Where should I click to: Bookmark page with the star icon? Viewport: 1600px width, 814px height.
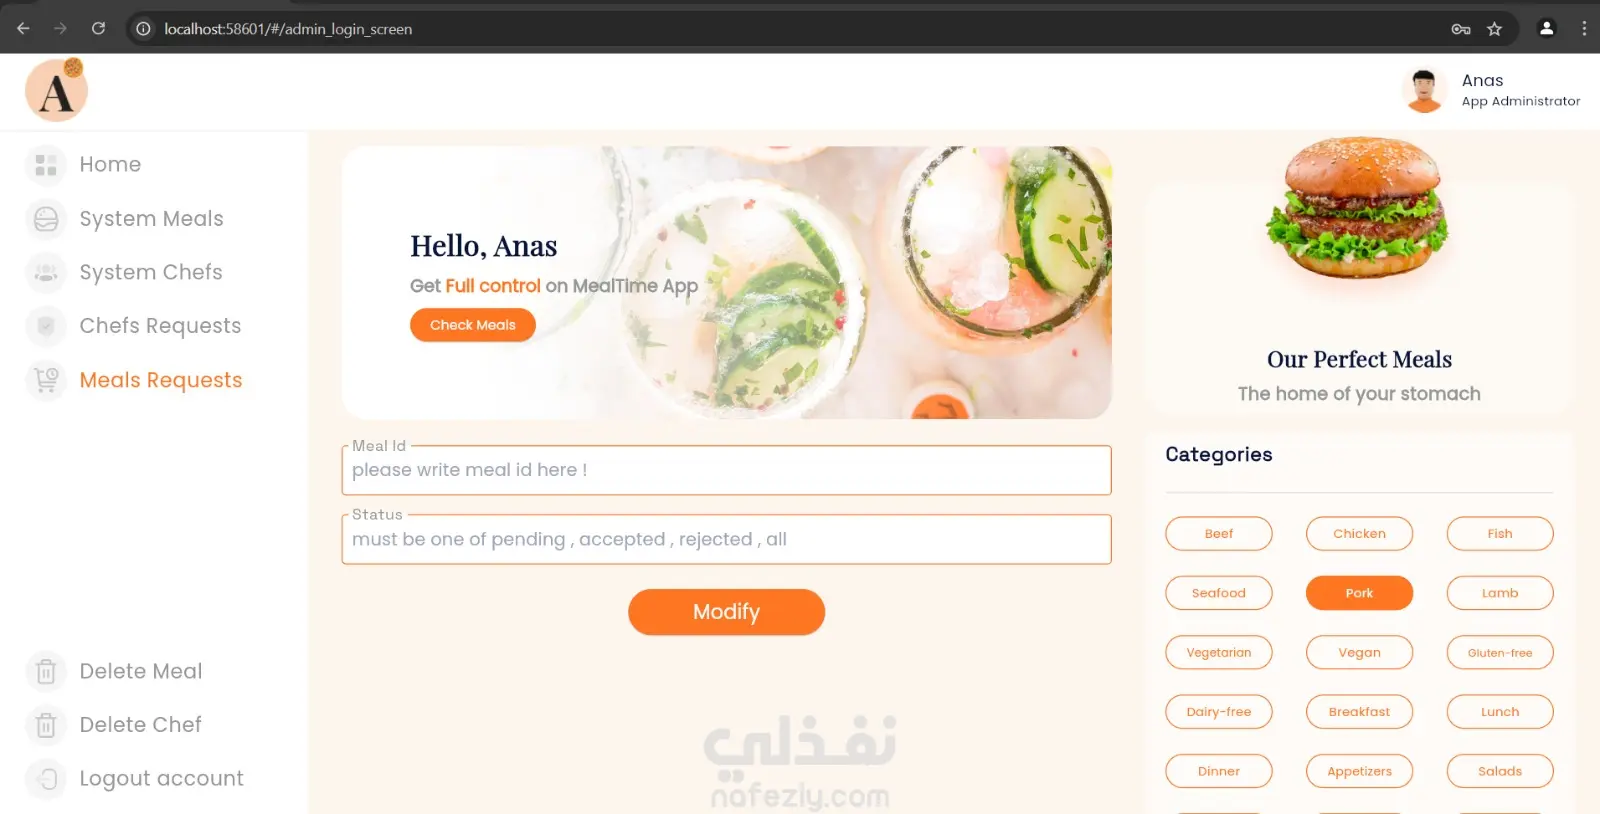[1494, 29]
